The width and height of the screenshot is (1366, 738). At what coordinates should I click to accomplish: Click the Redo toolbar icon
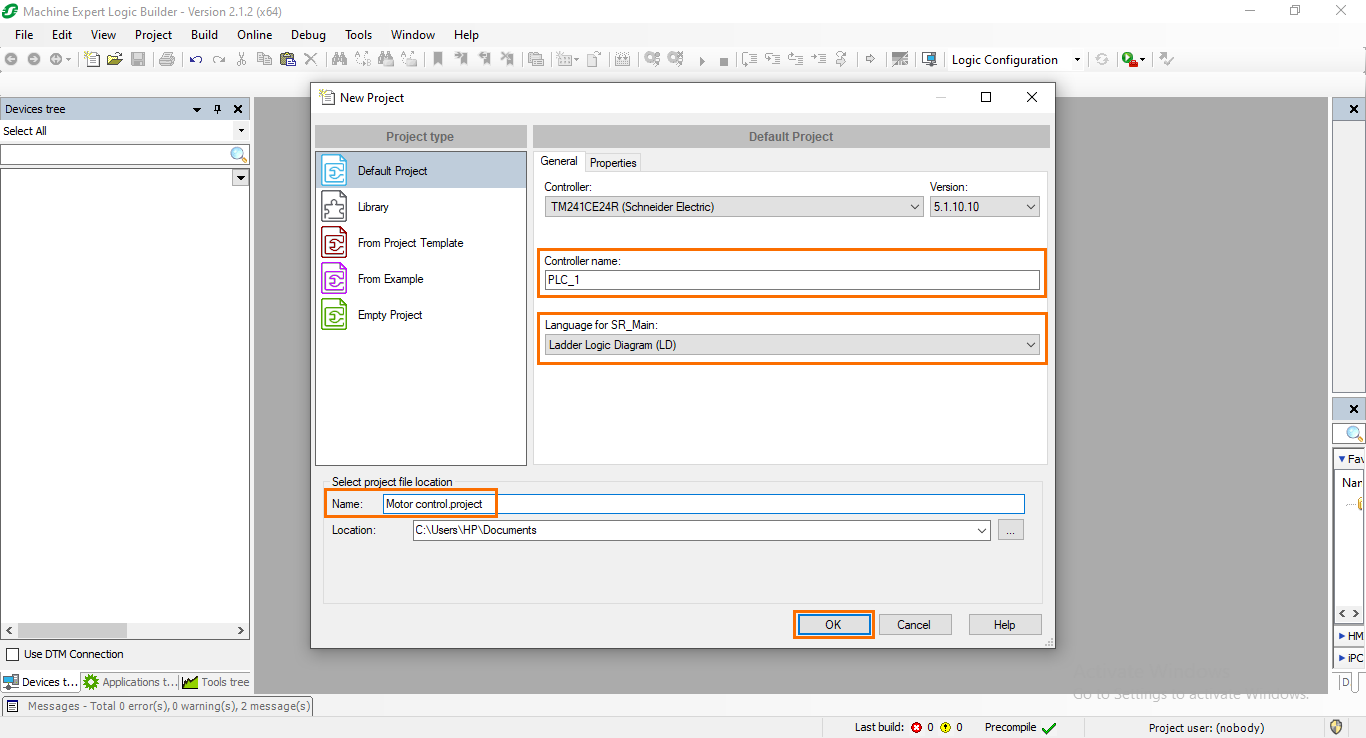[219, 59]
